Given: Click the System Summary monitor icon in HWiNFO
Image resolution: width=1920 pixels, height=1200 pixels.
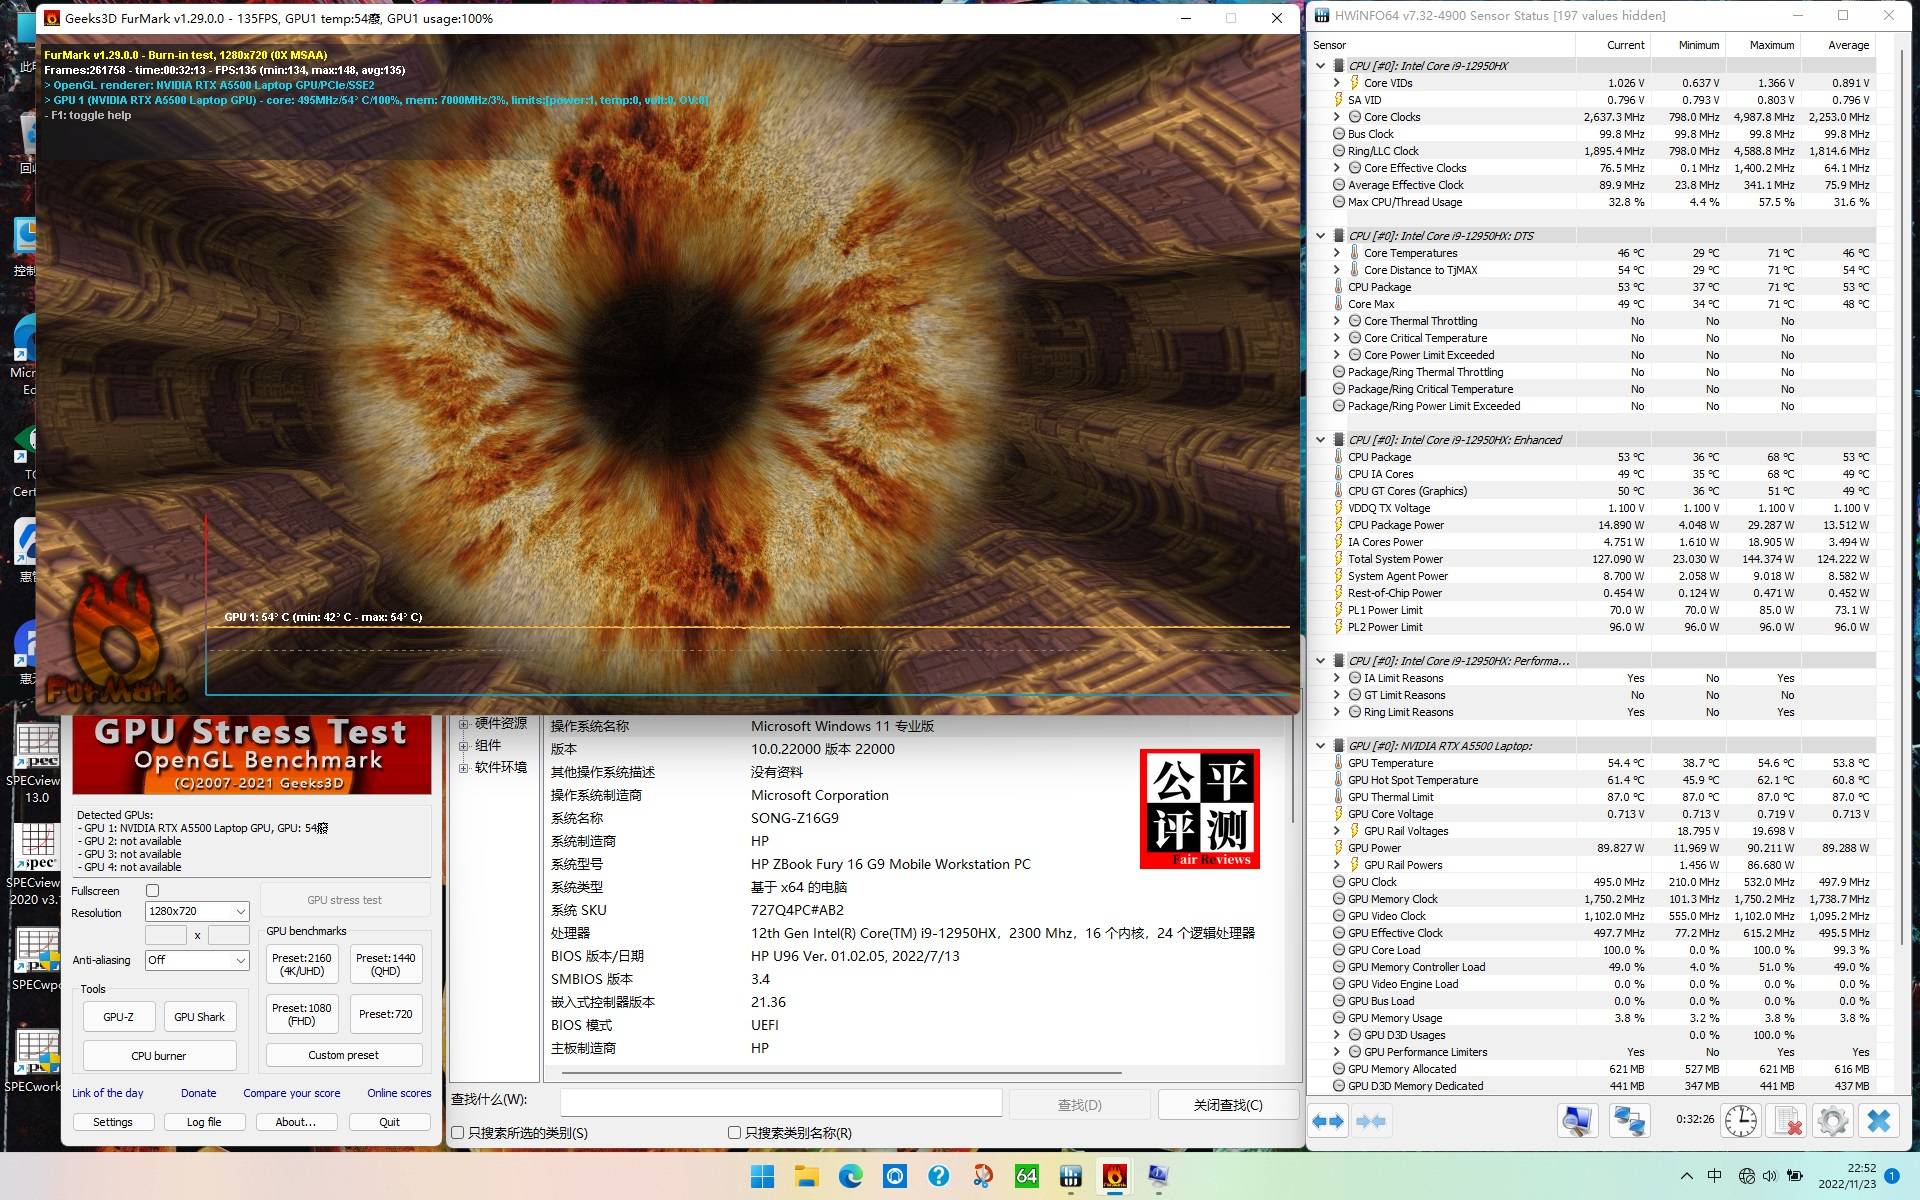Looking at the screenshot, I should (1577, 1120).
